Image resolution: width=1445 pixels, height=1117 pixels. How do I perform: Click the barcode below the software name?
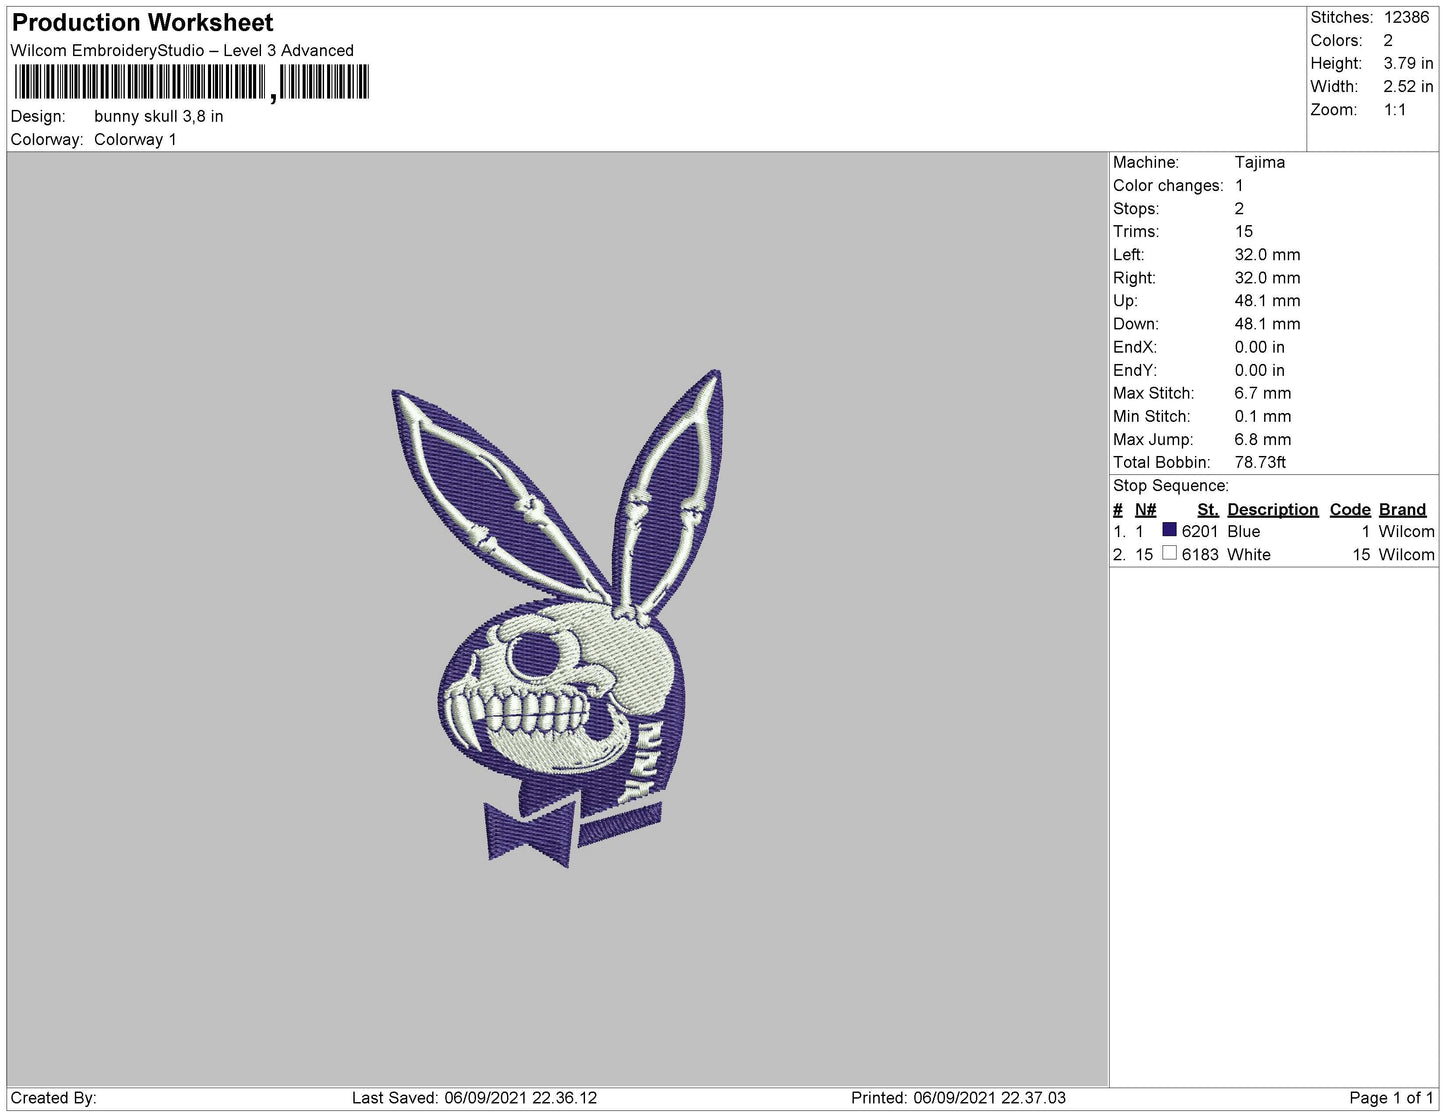[x=190, y=82]
